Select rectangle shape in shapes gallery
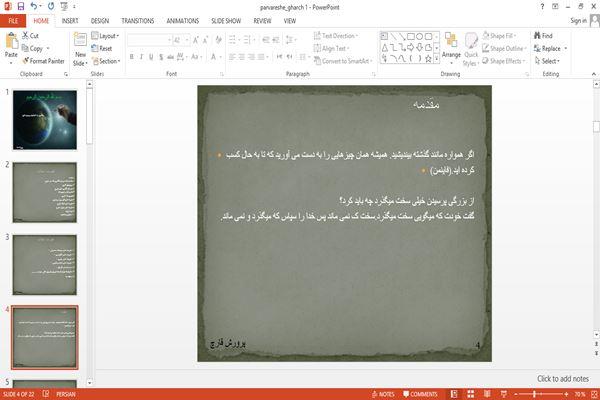Viewport: 600px width, 400px height. (411, 37)
